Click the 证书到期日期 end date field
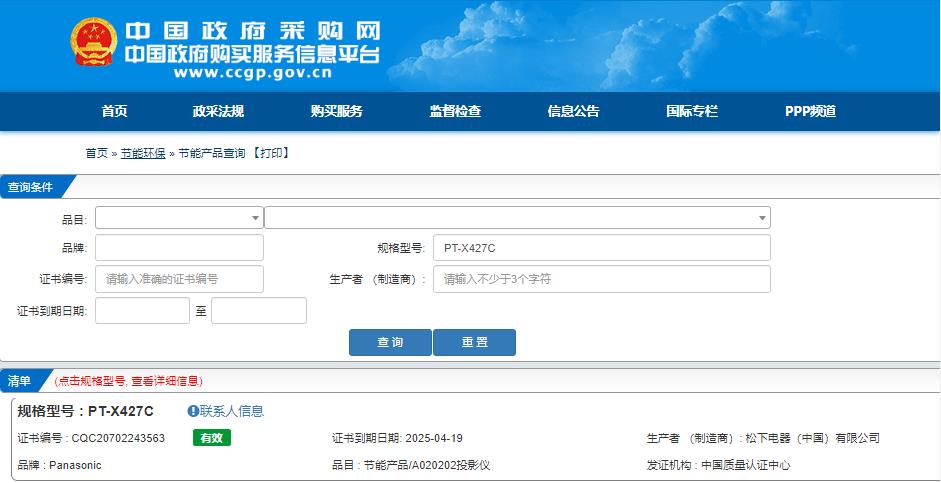941x483 pixels. coord(259,310)
